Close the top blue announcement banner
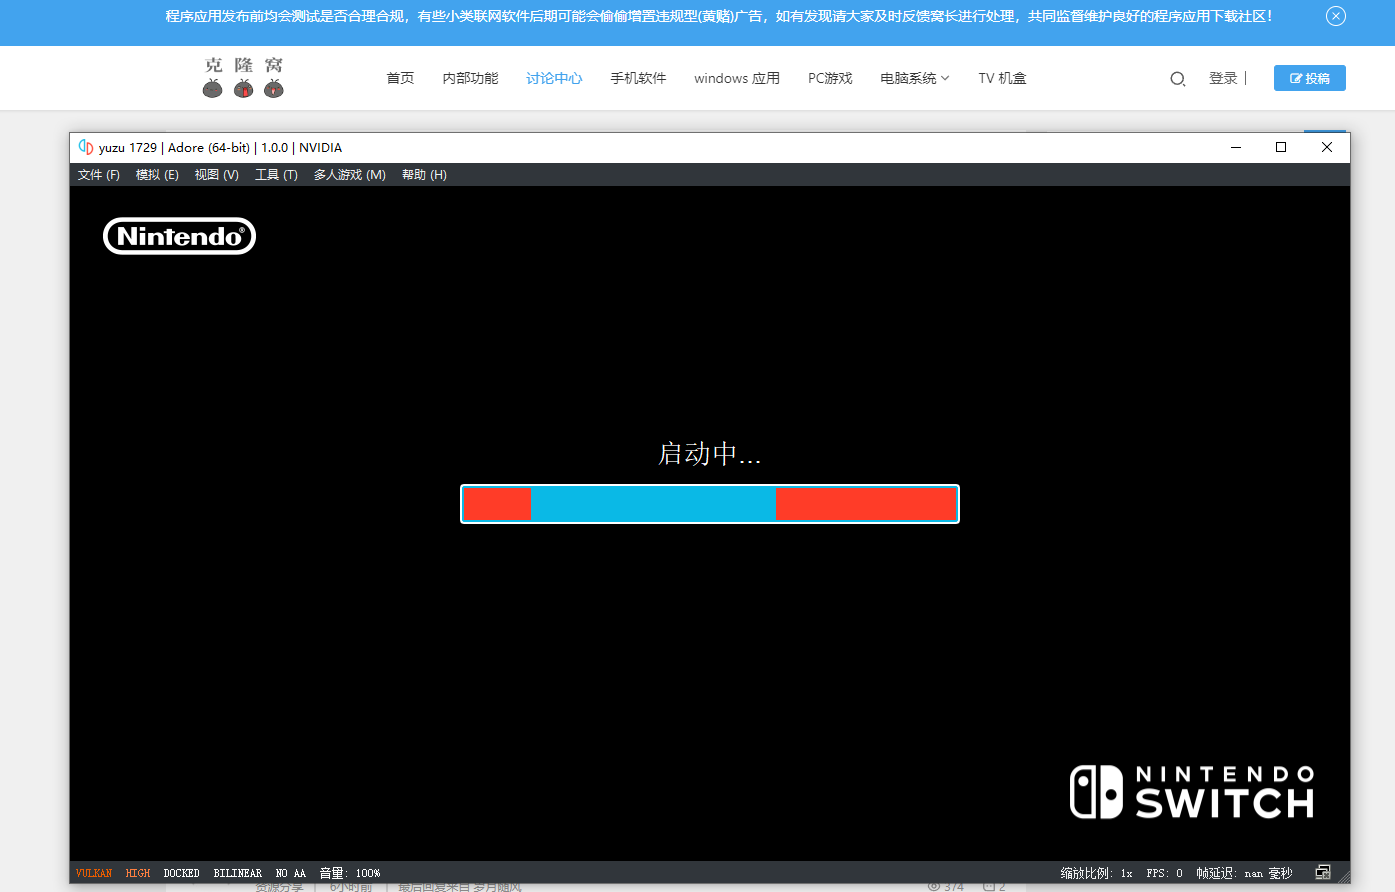 coord(1336,16)
